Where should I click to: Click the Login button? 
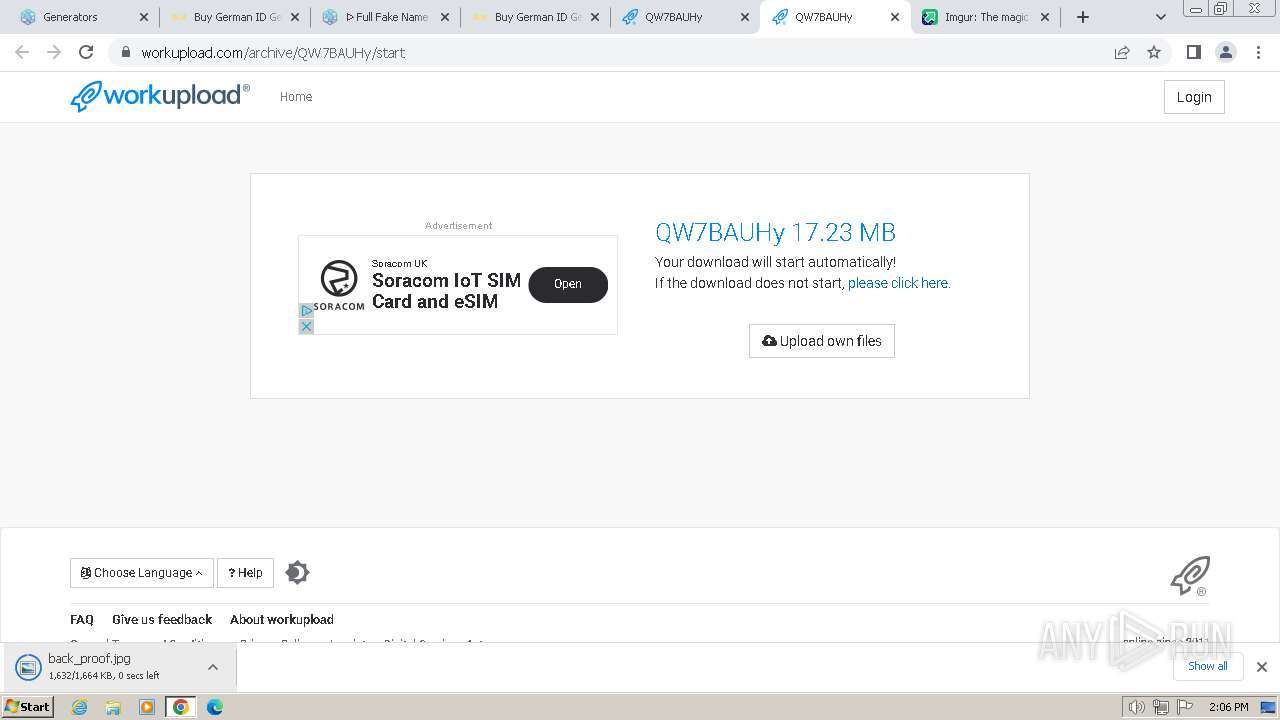[1194, 97]
